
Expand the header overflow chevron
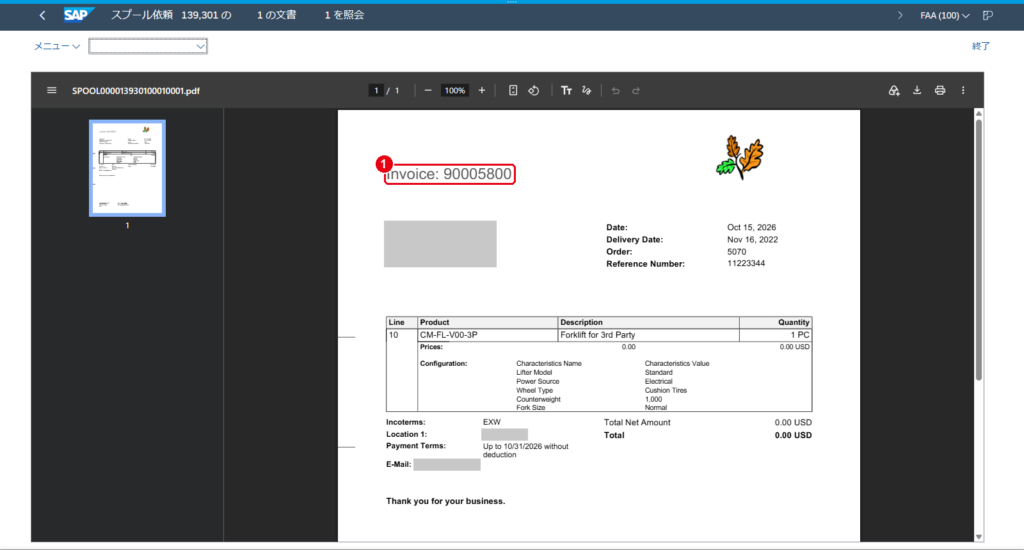[900, 15]
